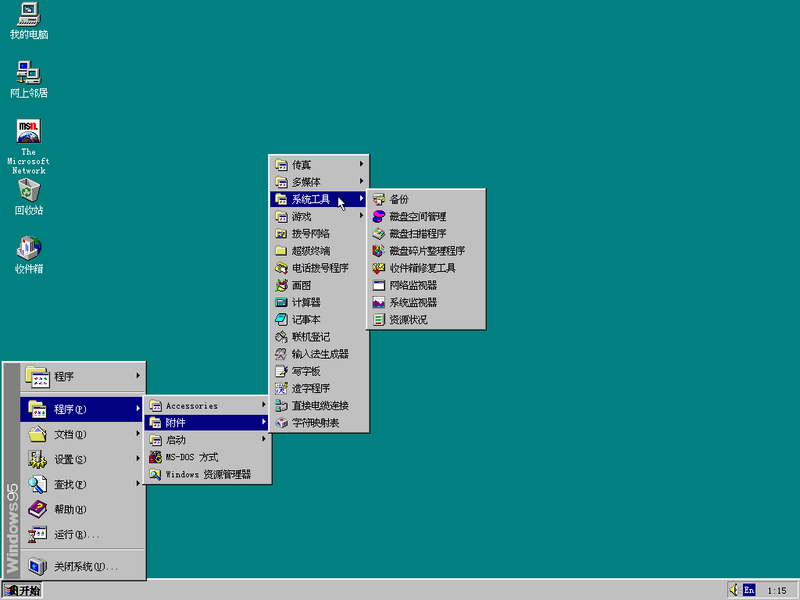
Task: Click the 网络监视器 icon
Action: tap(379, 285)
